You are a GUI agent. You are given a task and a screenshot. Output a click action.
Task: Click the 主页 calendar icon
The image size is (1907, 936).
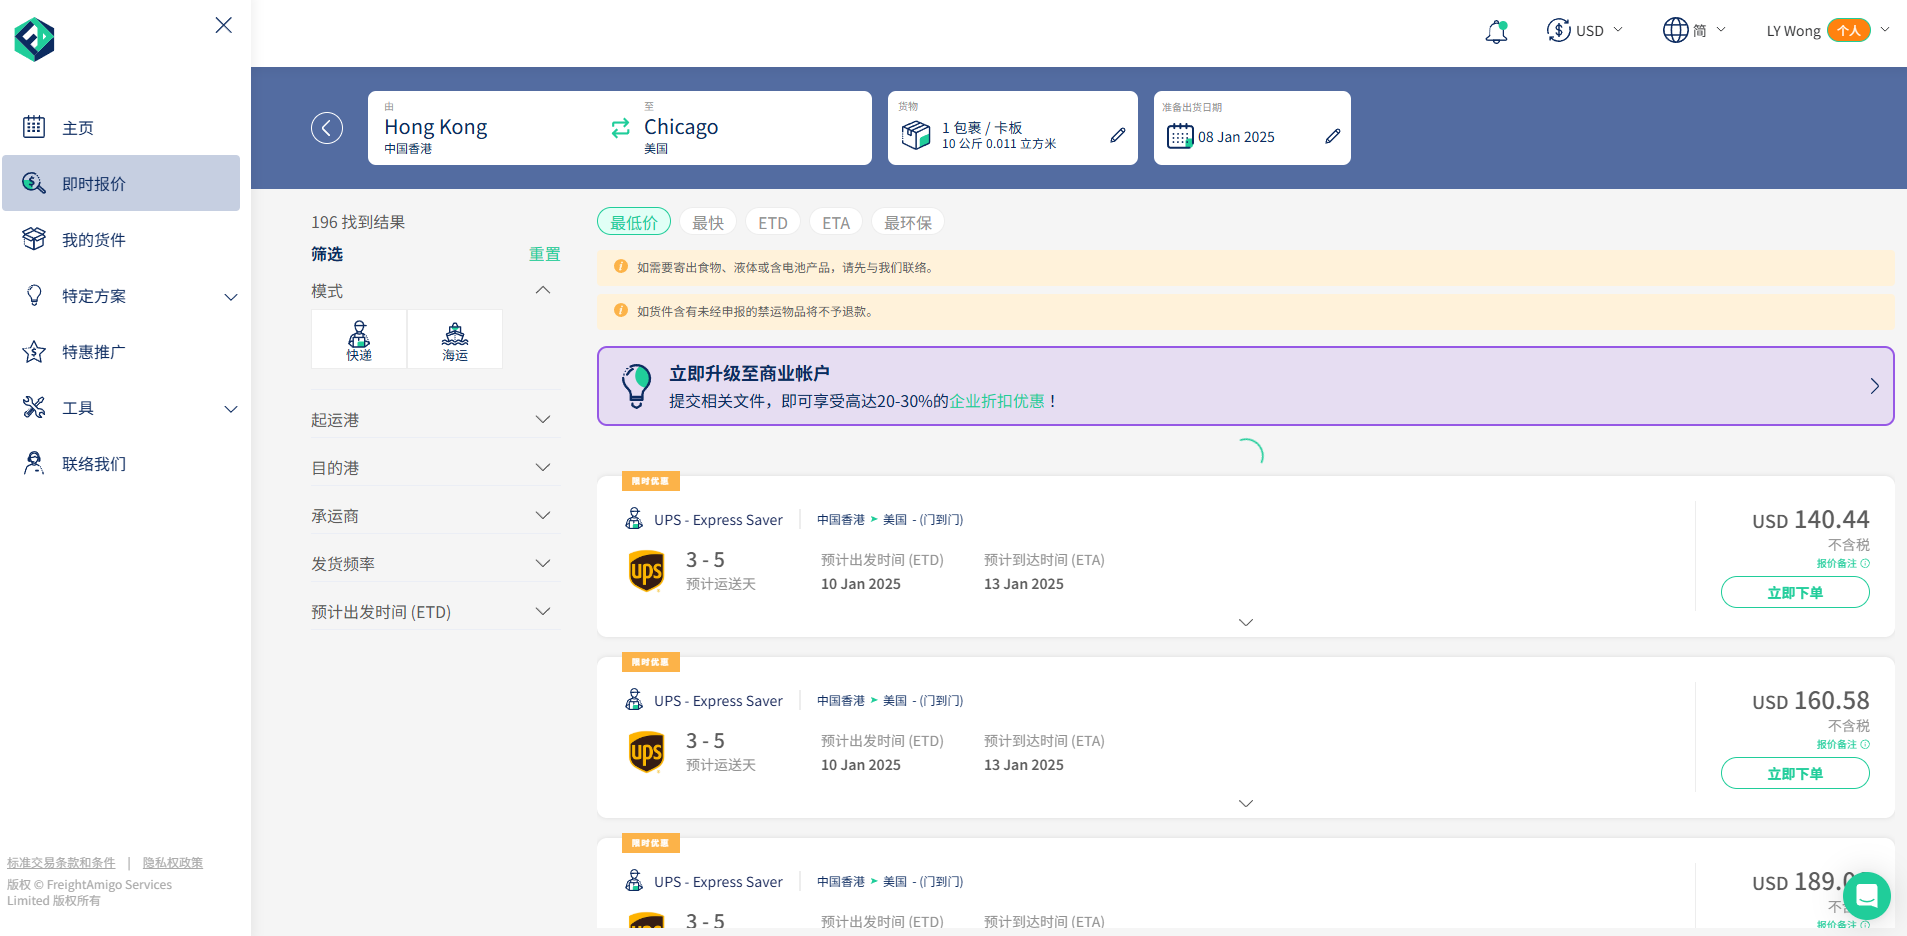coord(34,126)
